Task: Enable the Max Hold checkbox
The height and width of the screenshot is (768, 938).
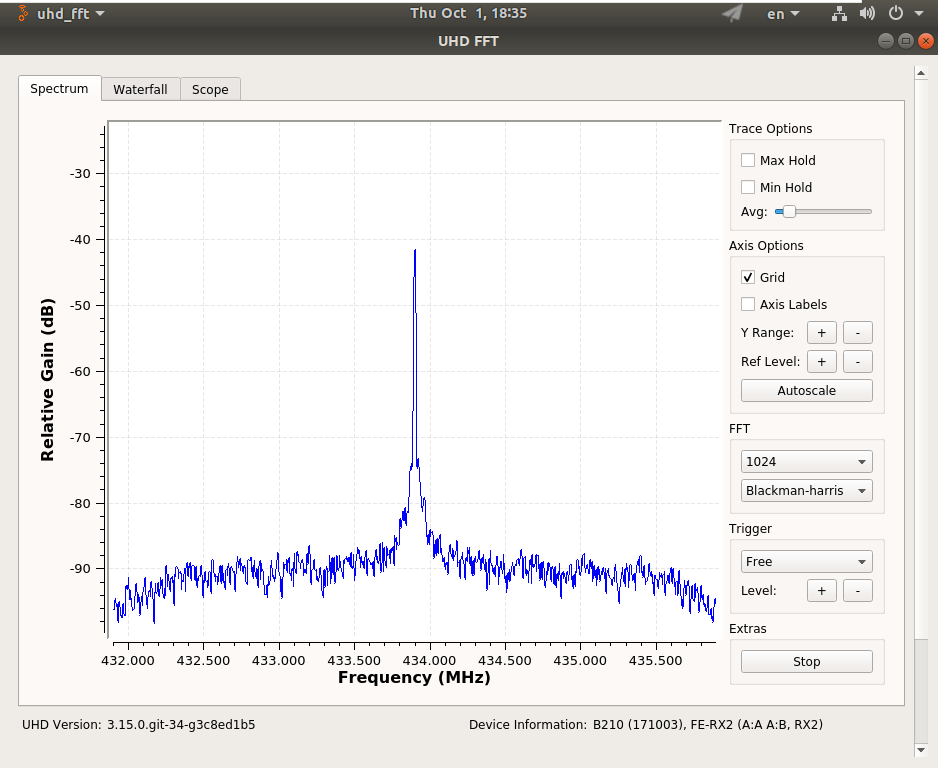Action: click(x=748, y=160)
